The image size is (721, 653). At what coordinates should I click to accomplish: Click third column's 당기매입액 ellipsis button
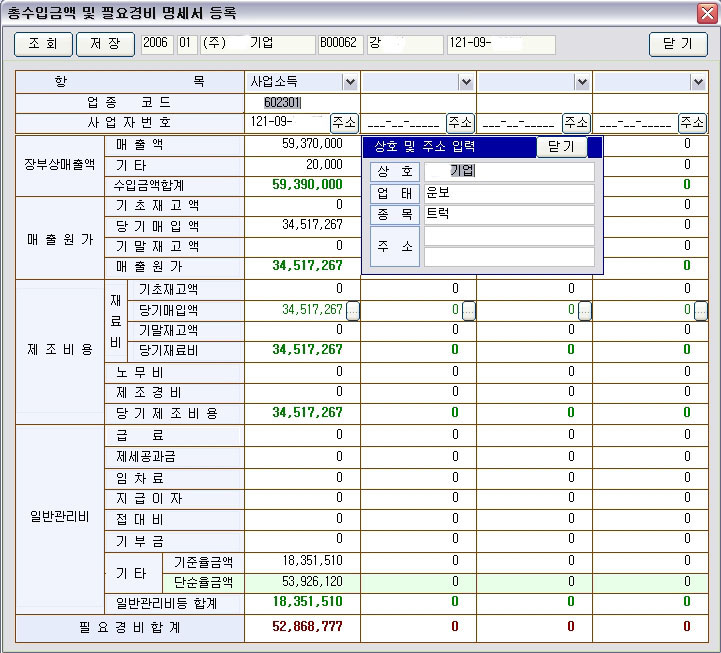[585, 310]
